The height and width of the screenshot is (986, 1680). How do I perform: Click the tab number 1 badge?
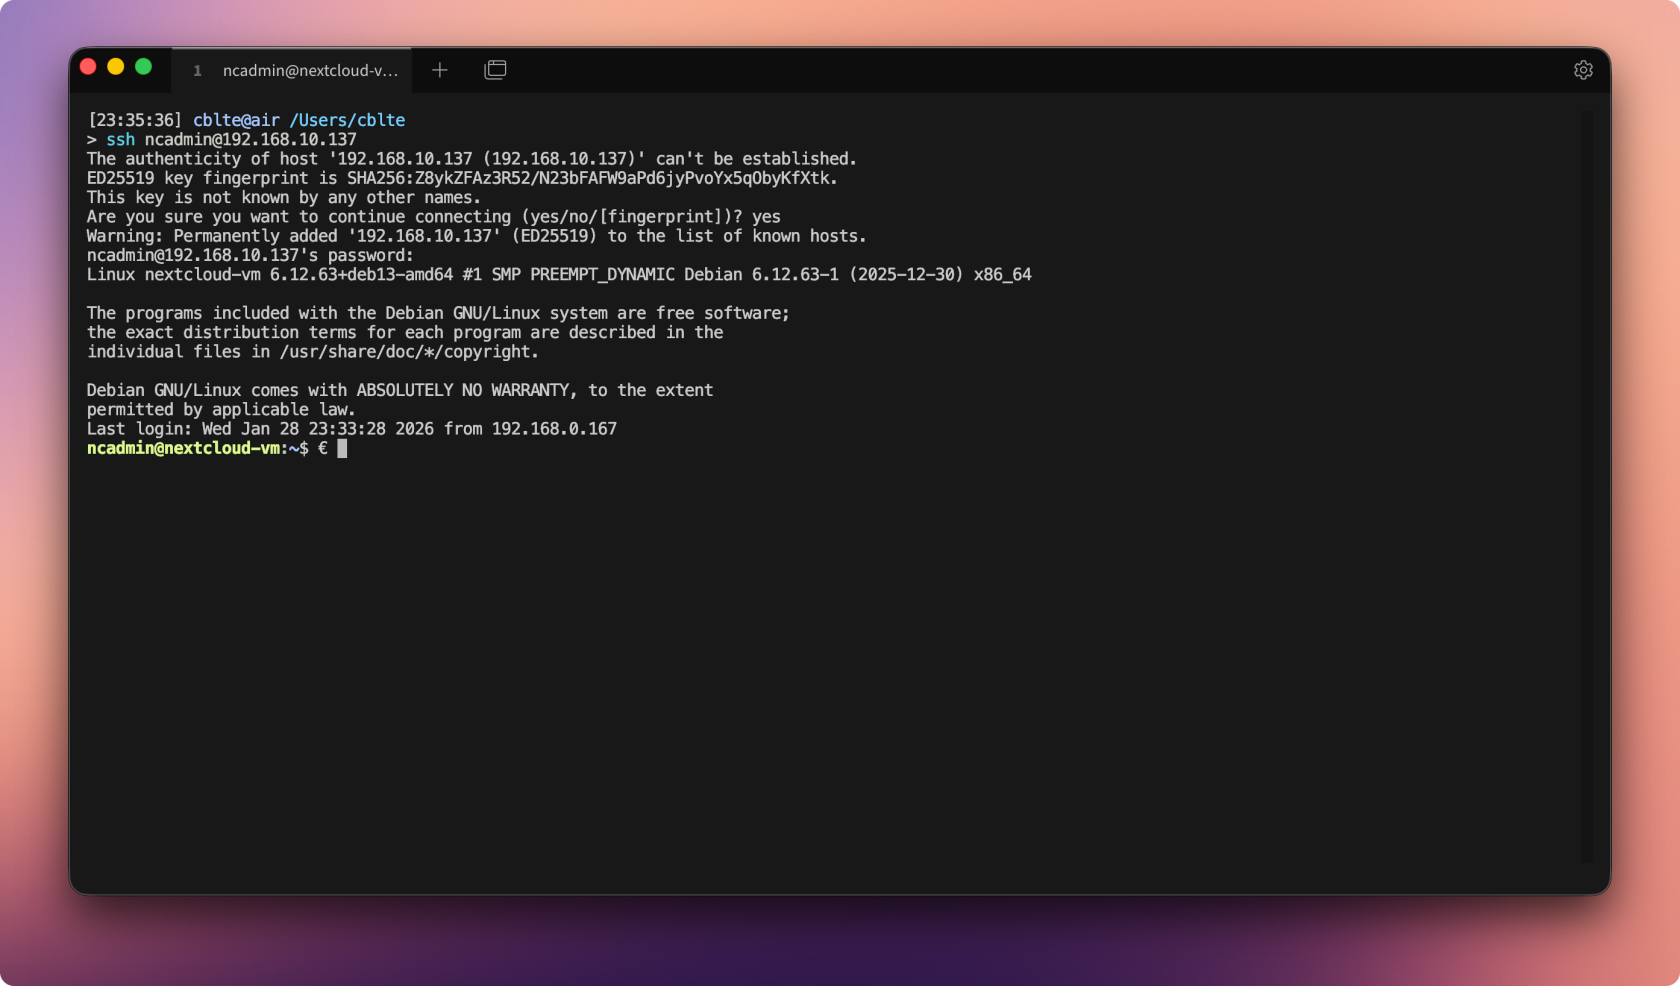(197, 71)
